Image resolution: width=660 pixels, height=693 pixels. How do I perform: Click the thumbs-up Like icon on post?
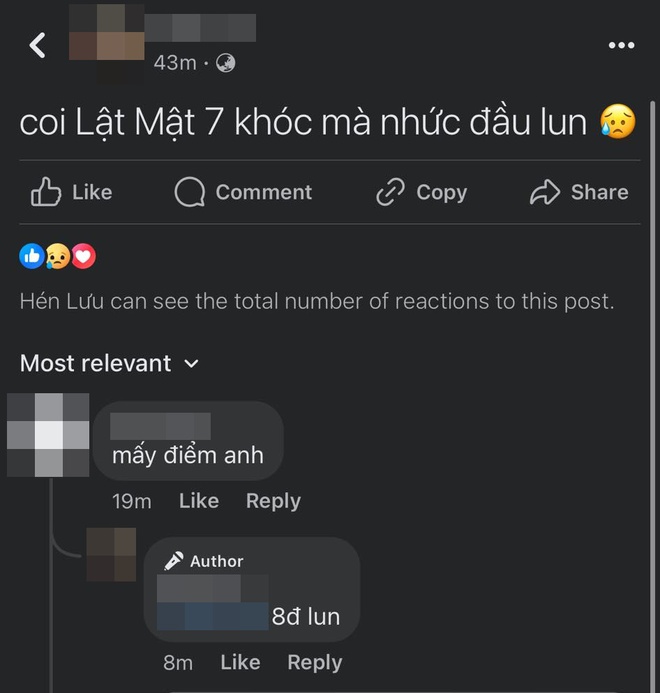[x=46, y=192]
